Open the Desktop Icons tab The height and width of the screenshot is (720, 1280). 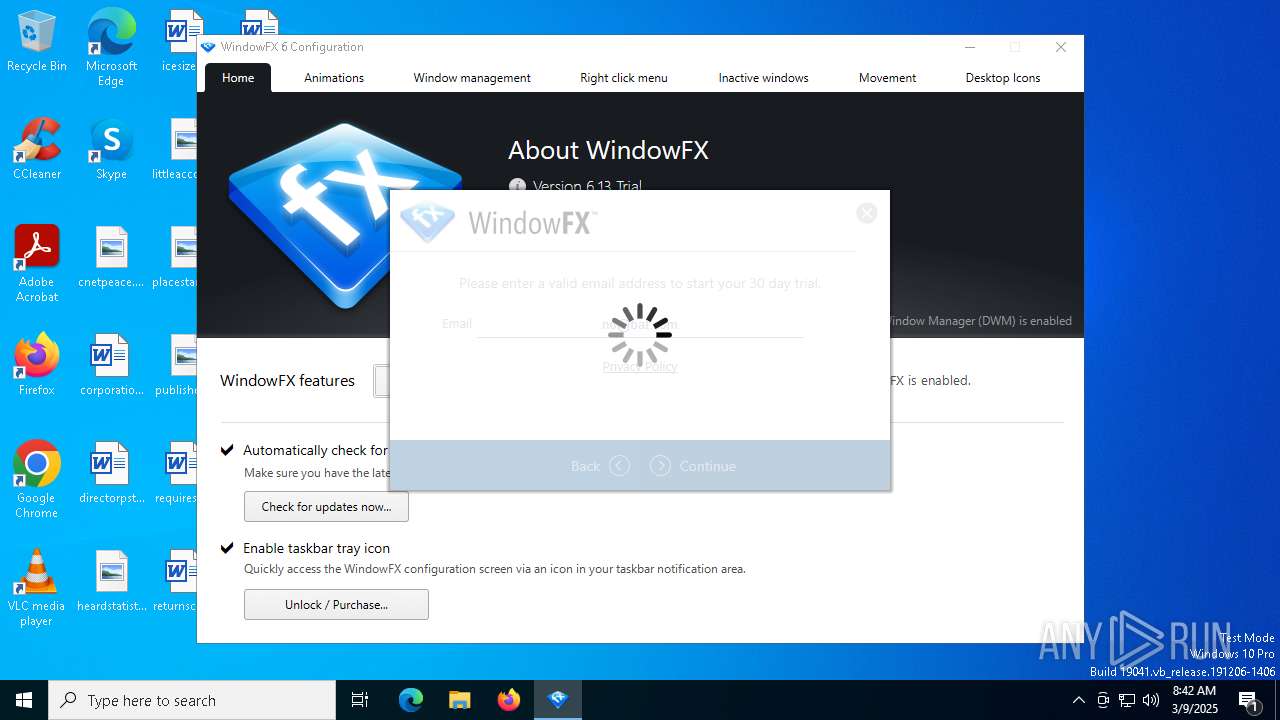(1003, 78)
